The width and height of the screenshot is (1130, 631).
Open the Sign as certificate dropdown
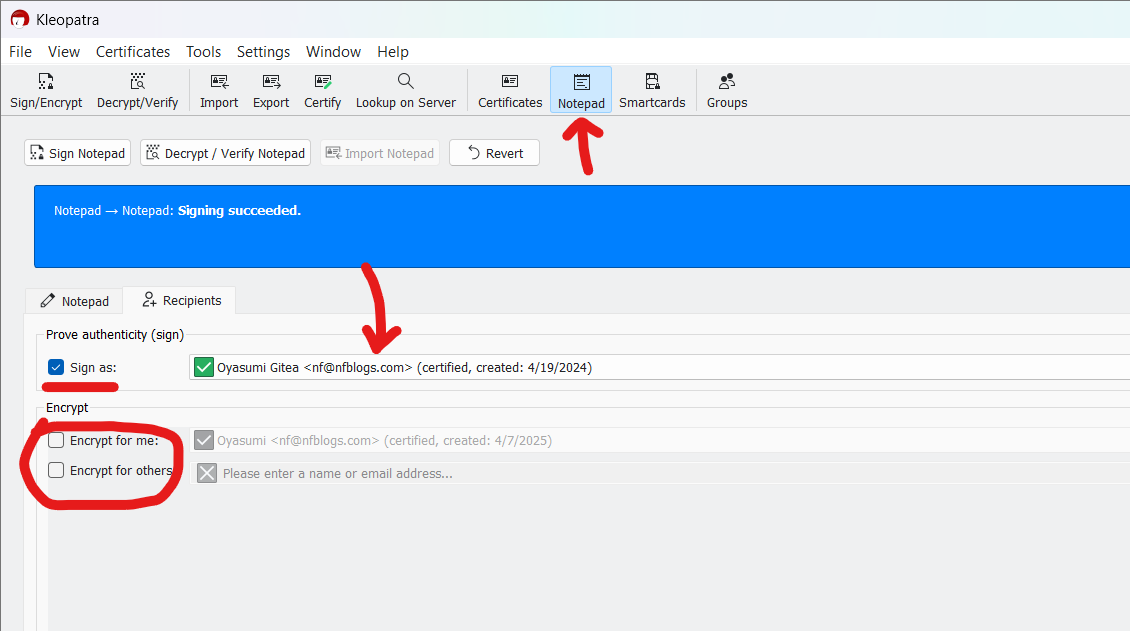[x=660, y=368]
